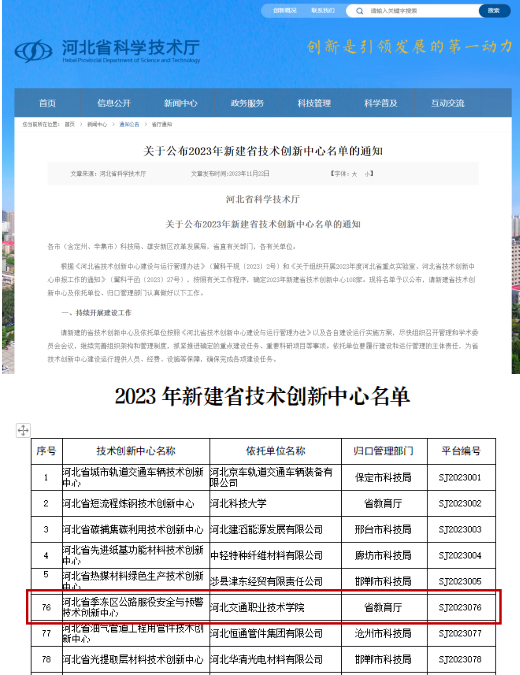The height and width of the screenshot is (675, 520).
Task: Select cell 廊坊市科技局
Action: [384, 555]
